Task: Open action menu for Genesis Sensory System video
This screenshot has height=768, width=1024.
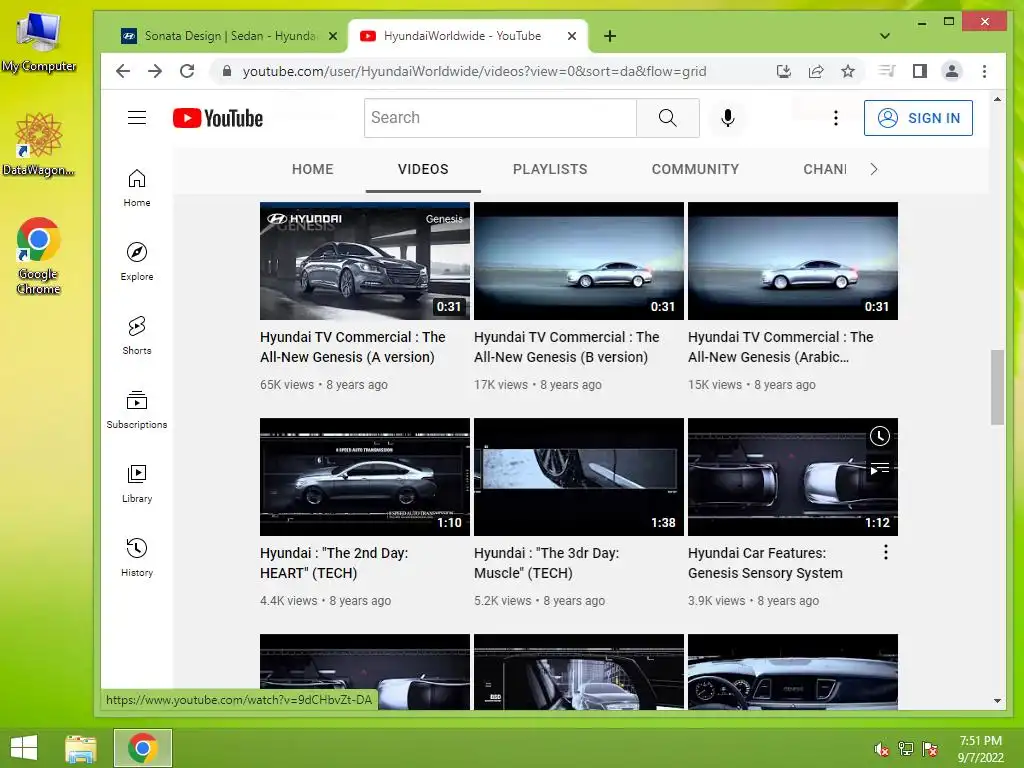Action: click(886, 552)
